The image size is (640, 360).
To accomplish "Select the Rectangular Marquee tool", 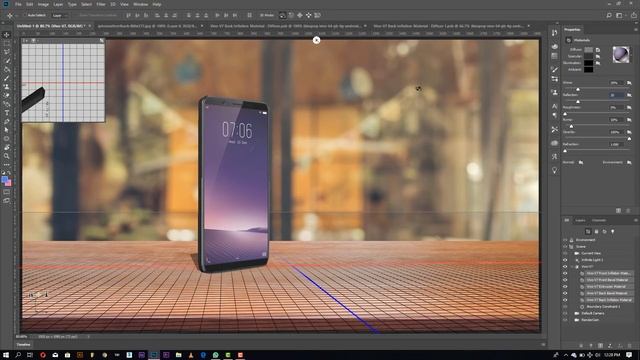I will click(x=7, y=43).
